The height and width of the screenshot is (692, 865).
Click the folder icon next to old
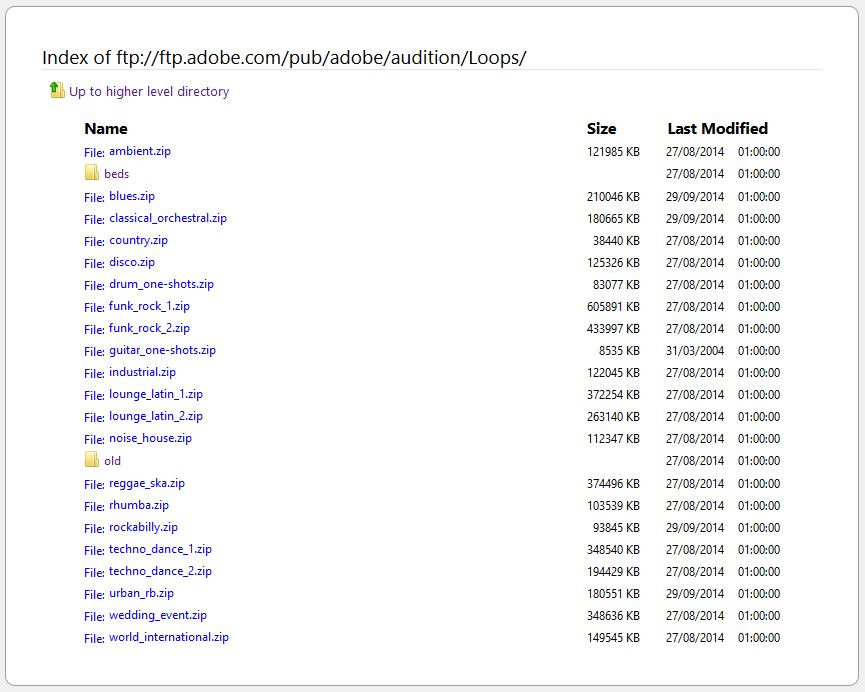pyautogui.click(x=90, y=461)
